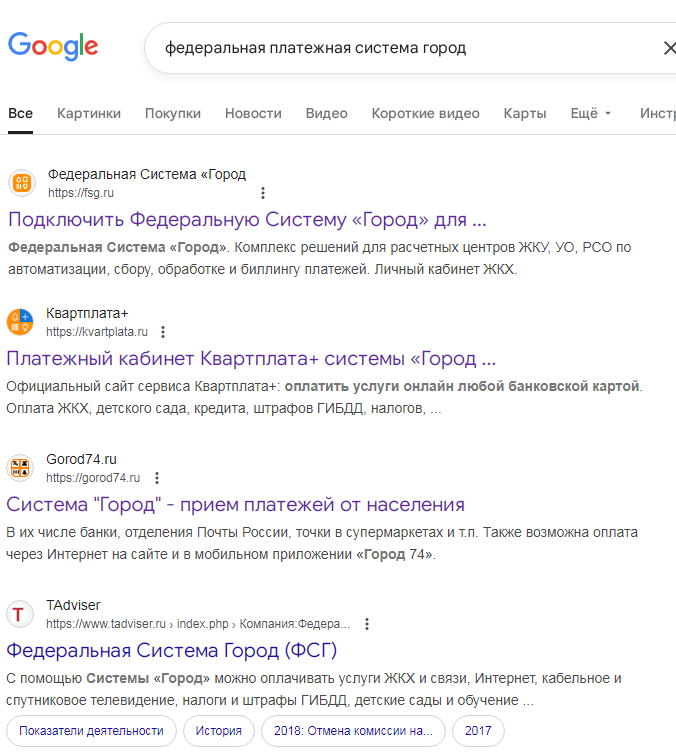This screenshot has height=755, width=676.
Task: Open the Карты tab
Action: coord(525,113)
